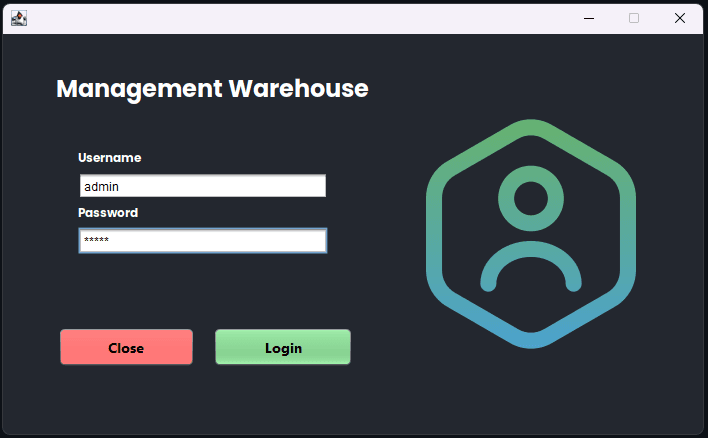Click the head circle of the user icon
Screen dimensions: 708x438
pyautogui.click(x=531, y=198)
